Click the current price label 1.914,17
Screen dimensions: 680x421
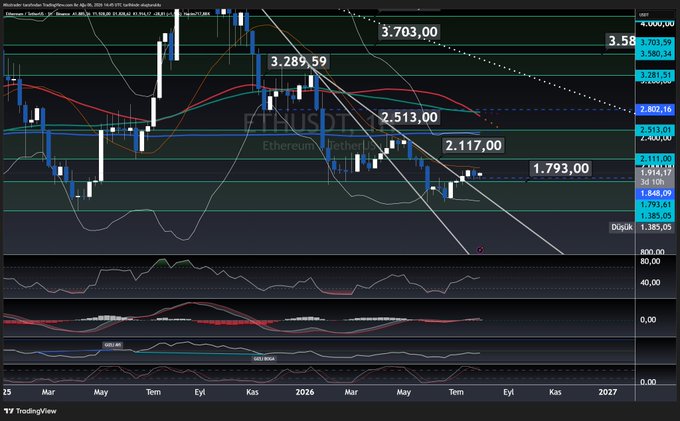[x=655, y=173]
